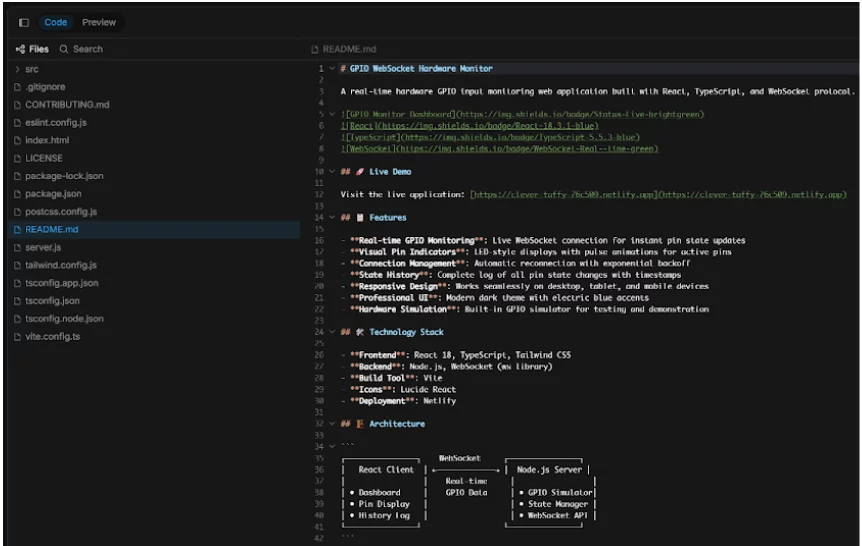Collapse the Features section fold arrow
The image size is (862, 546).
[x=332, y=218]
